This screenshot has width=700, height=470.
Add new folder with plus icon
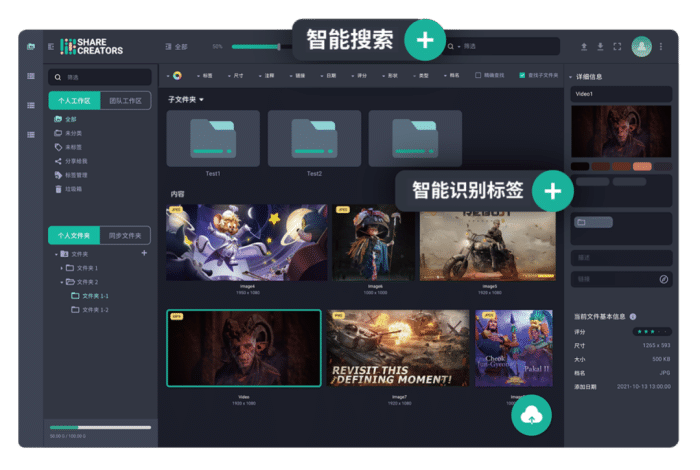(144, 253)
